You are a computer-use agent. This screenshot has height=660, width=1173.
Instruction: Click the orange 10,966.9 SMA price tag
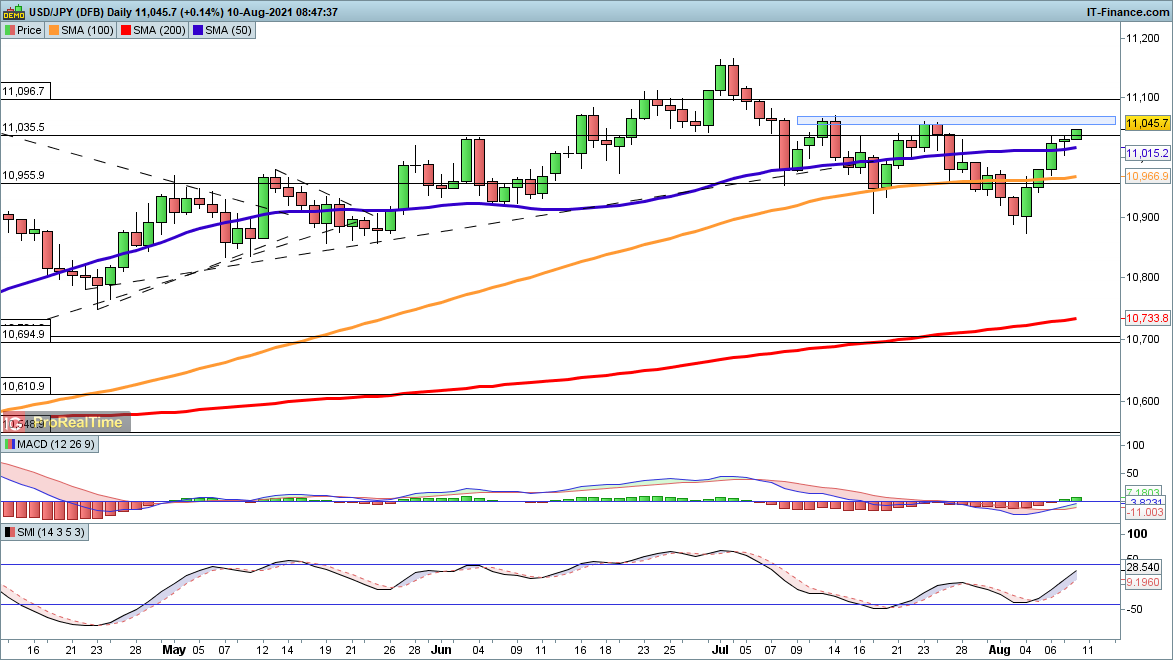pos(1147,177)
